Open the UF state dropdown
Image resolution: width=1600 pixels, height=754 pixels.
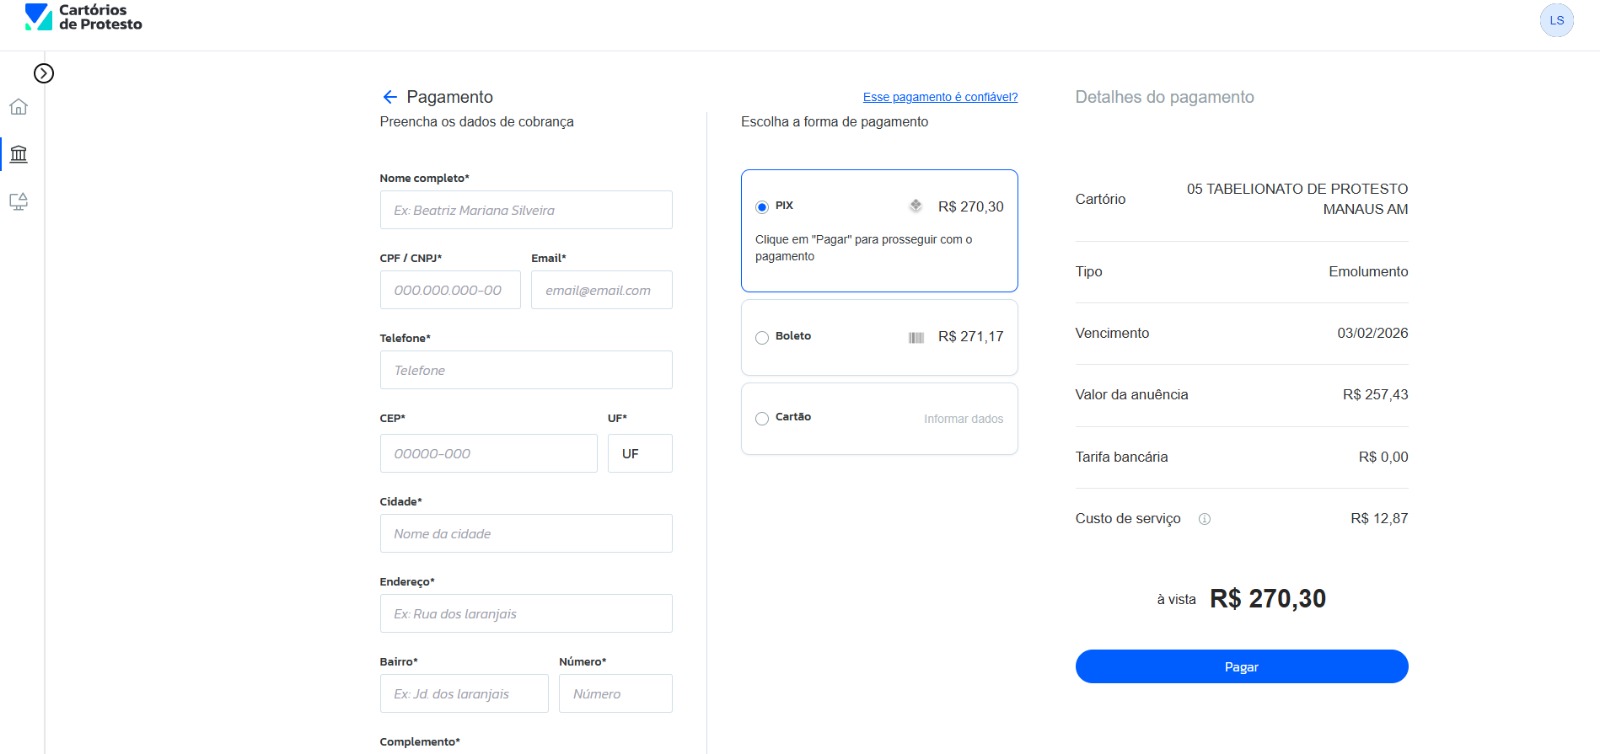640,454
